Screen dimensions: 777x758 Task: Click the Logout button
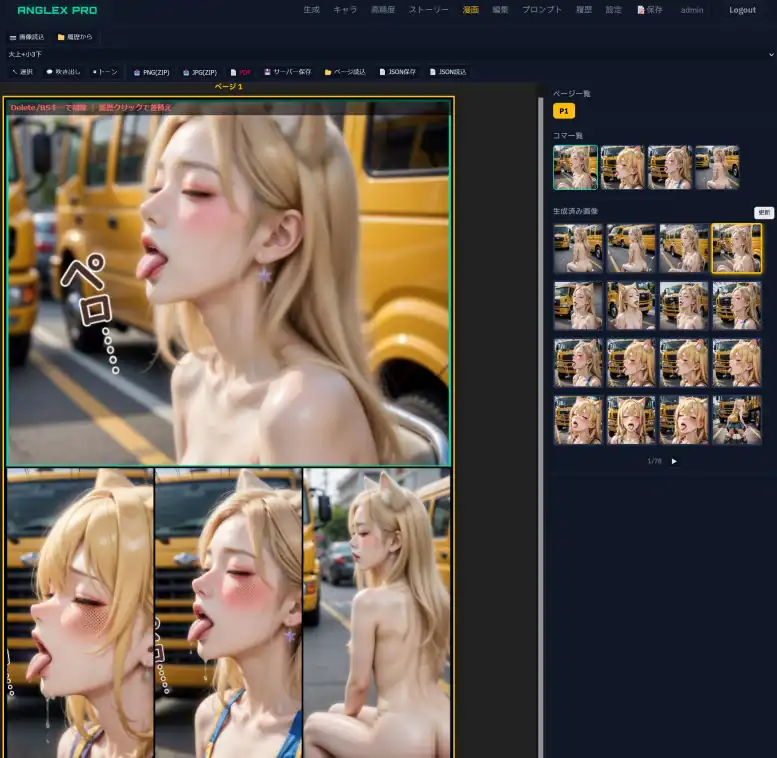pyautogui.click(x=742, y=10)
